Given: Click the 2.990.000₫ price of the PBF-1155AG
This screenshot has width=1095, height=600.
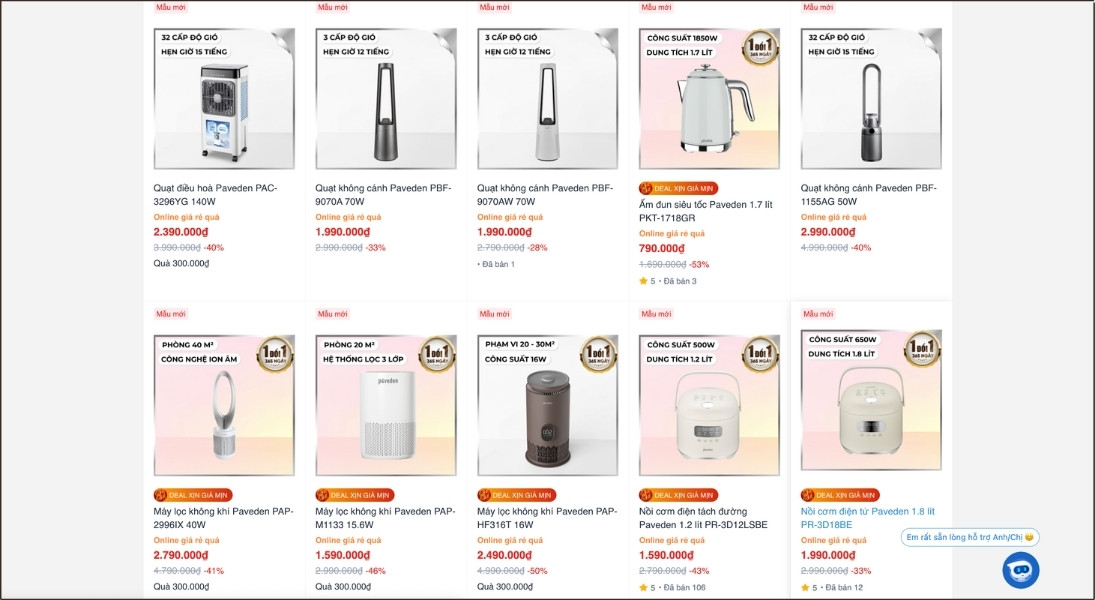Looking at the screenshot, I should click(x=828, y=232).
